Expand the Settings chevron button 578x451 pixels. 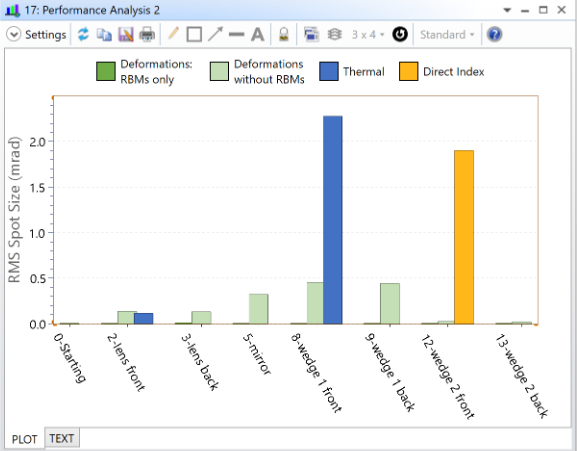click(x=14, y=35)
